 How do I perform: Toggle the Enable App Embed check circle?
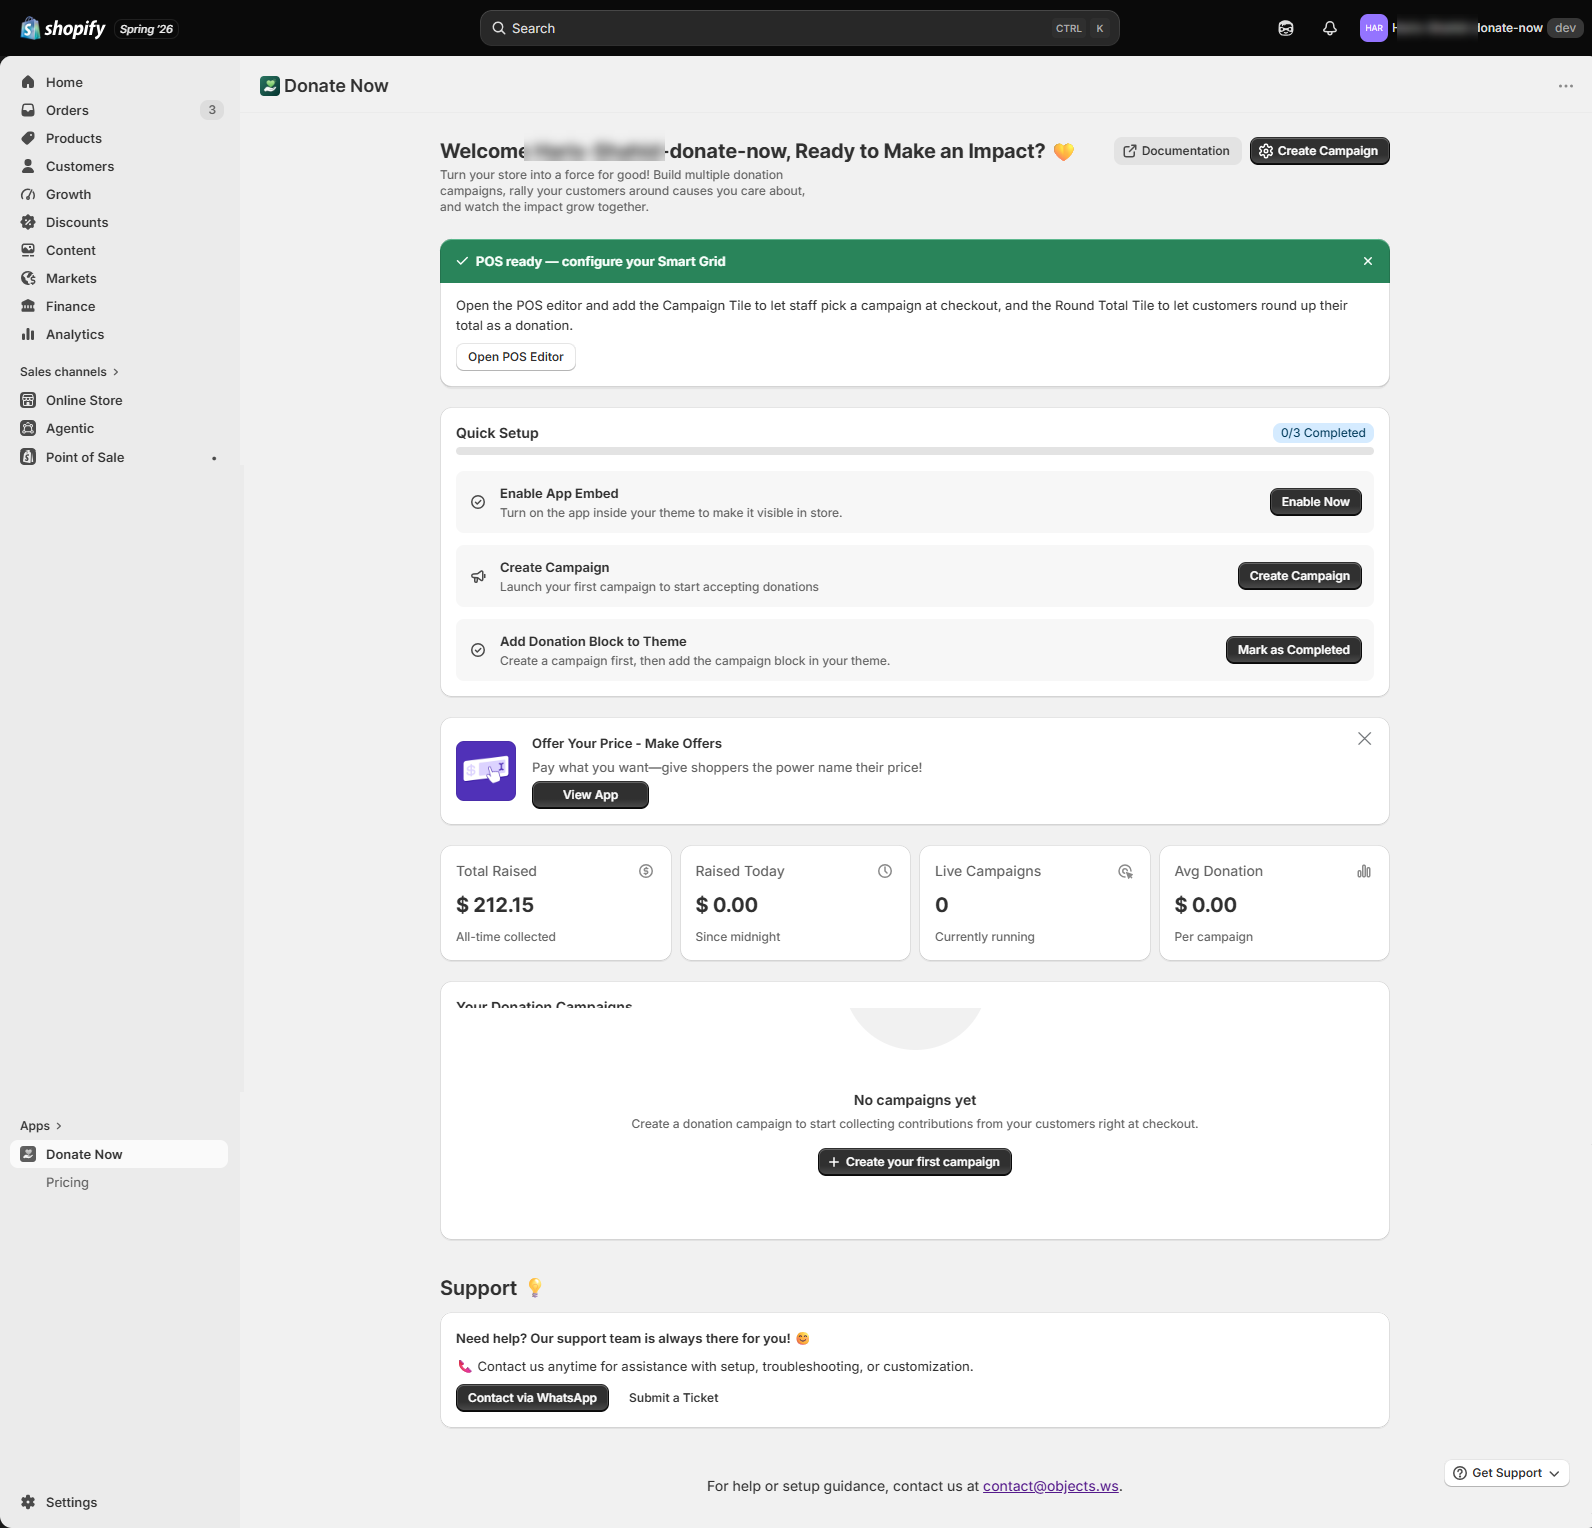click(x=478, y=502)
